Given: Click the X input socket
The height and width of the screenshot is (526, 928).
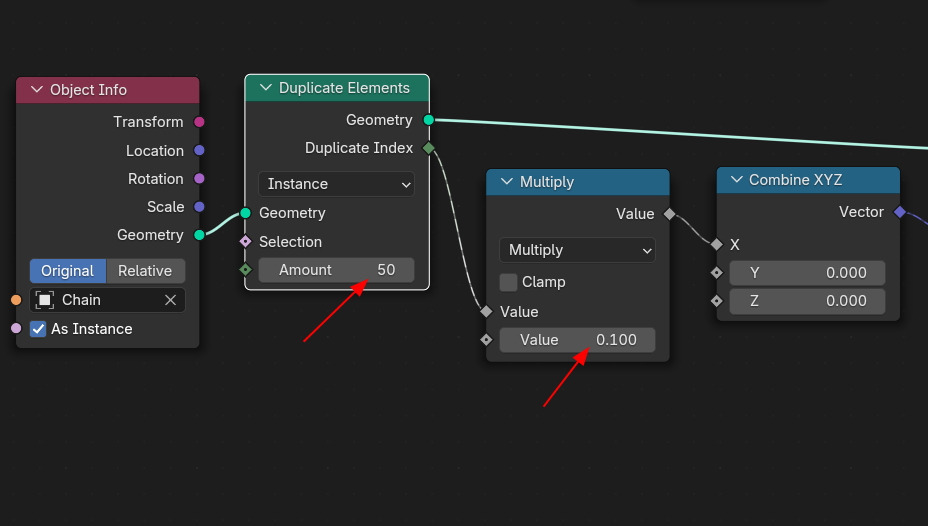Looking at the screenshot, I should click(717, 244).
